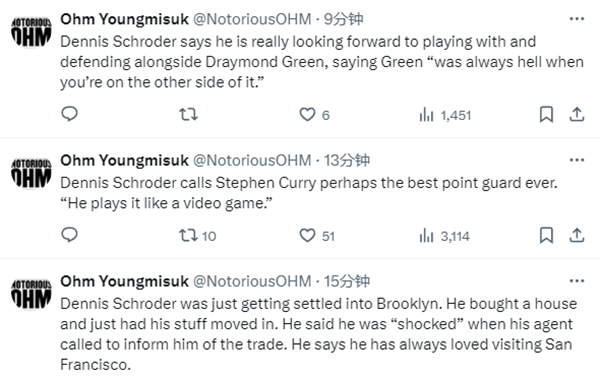Open Ohm Youngmisuk profile from first tweet
600x379 pixels.
pyautogui.click(x=124, y=19)
